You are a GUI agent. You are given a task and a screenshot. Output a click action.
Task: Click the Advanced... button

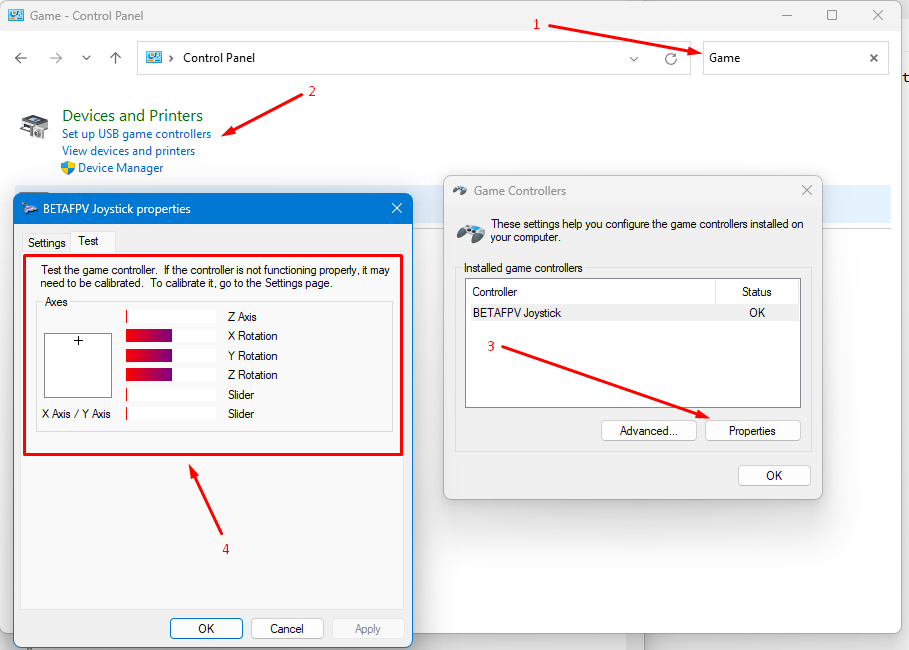coord(650,431)
